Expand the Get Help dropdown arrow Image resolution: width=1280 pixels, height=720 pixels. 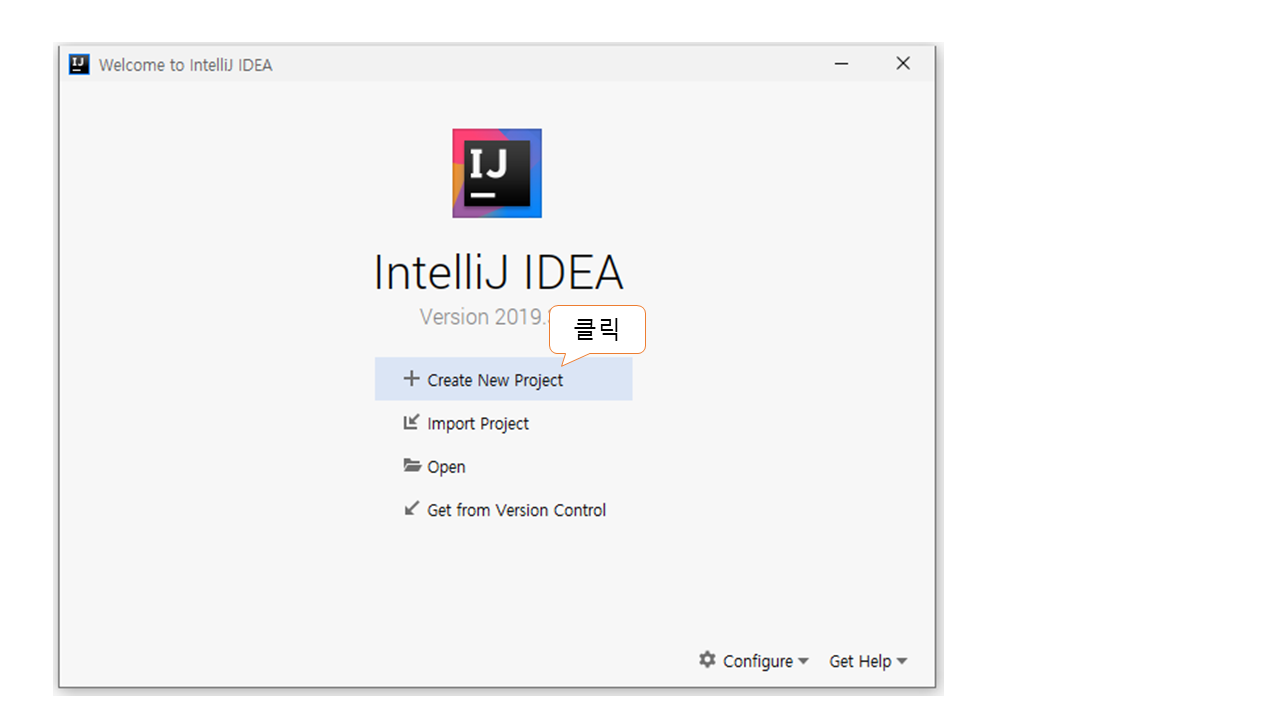click(902, 662)
